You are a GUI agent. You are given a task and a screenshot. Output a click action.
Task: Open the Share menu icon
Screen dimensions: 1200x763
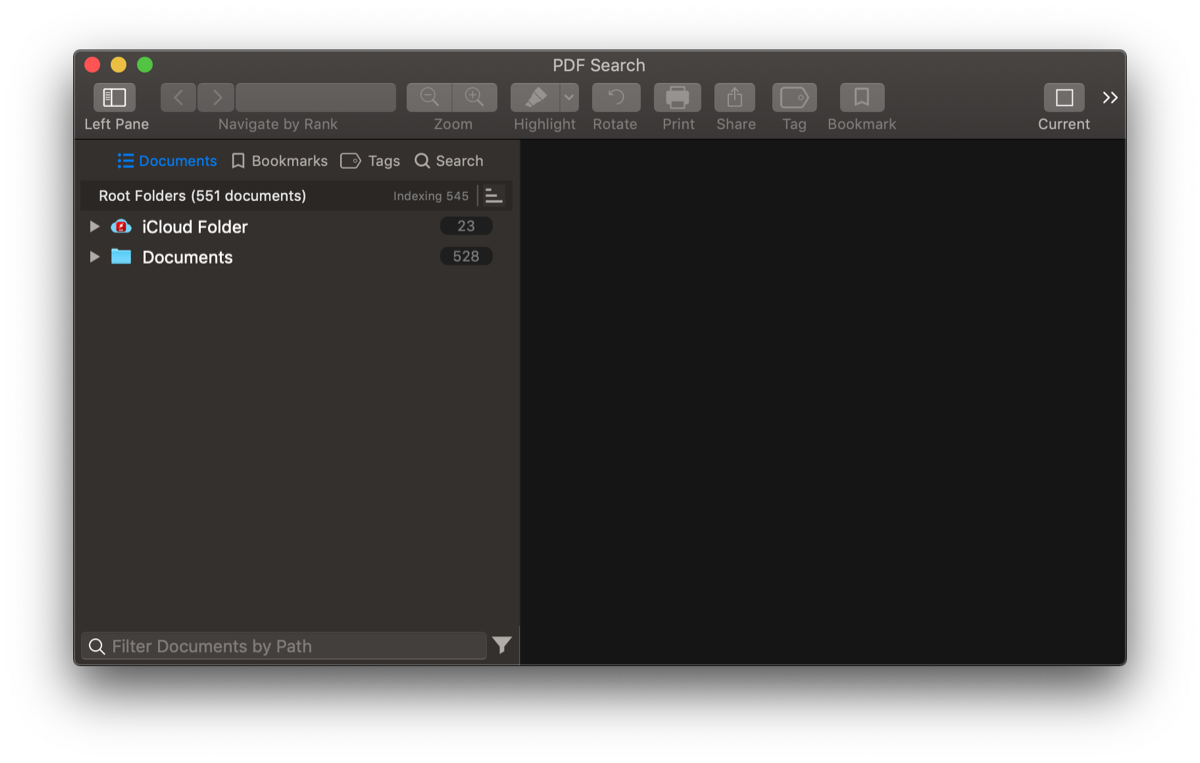click(735, 97)
